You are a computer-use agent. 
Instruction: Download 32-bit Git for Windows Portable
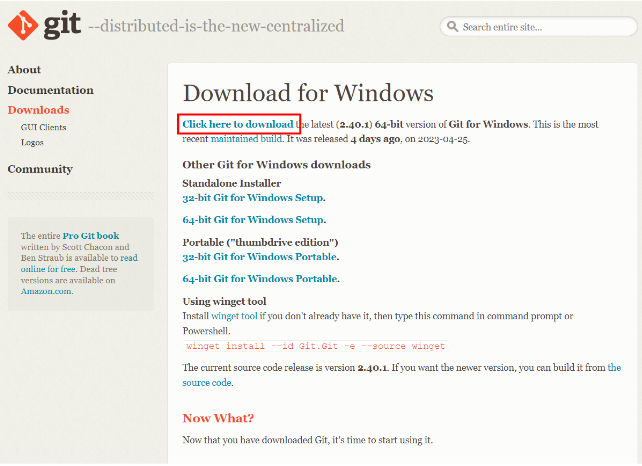tap(260, 257)
